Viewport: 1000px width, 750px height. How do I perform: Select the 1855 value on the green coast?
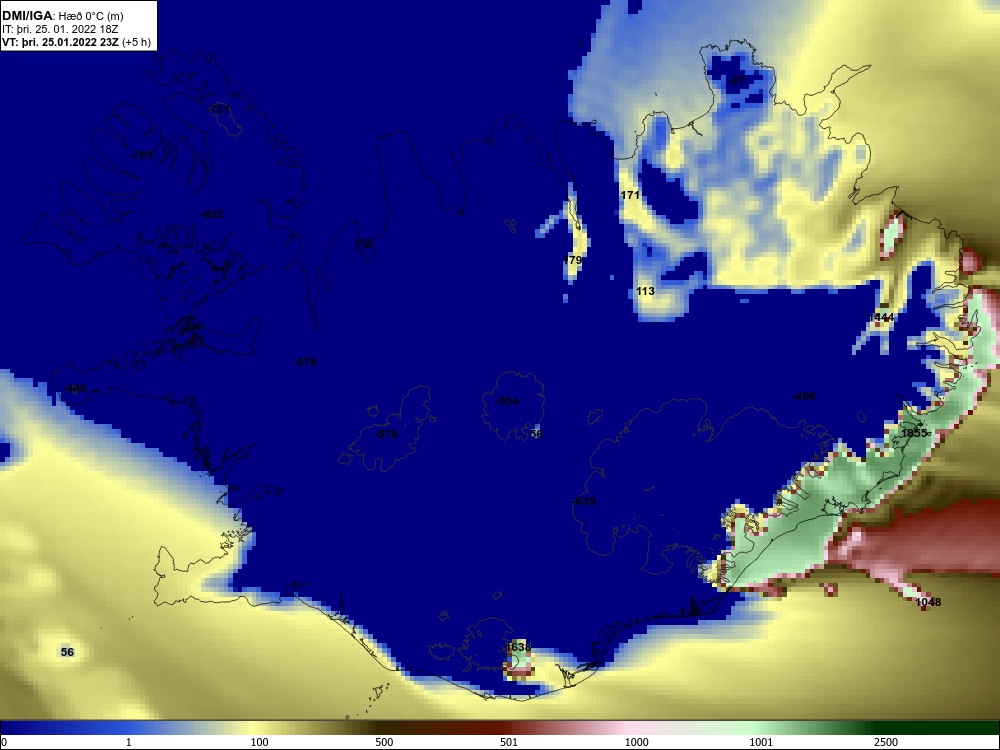(914, 433)
